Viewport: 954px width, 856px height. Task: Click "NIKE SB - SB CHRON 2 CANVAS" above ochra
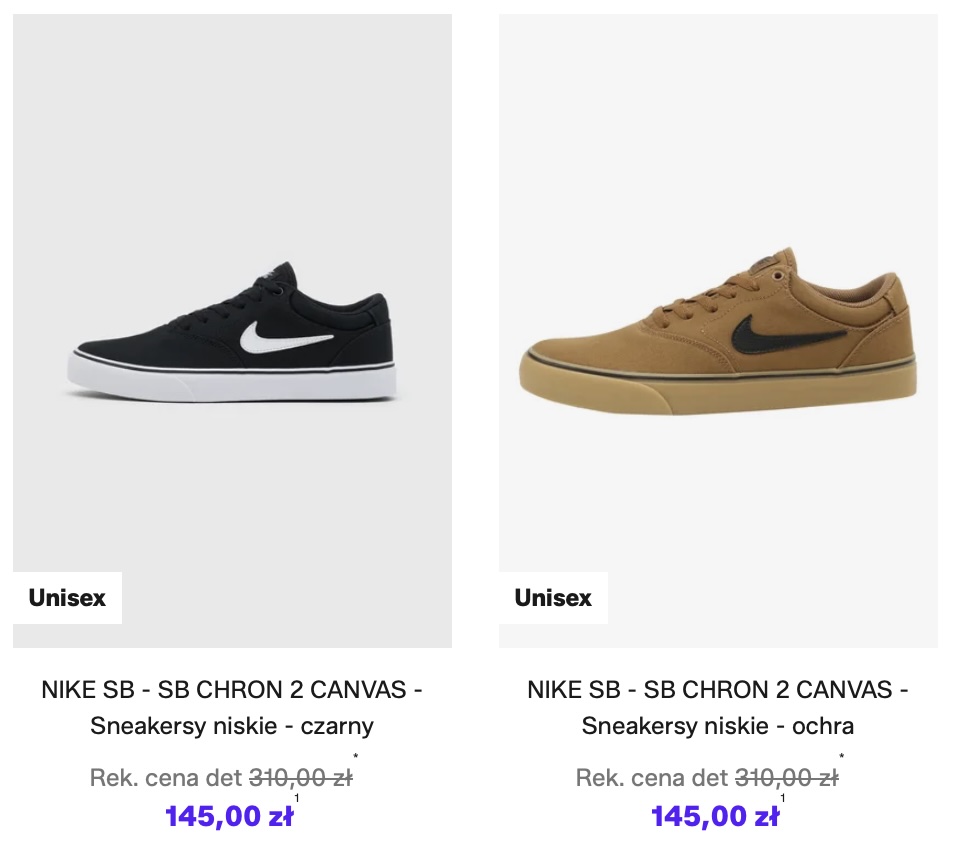718,690
